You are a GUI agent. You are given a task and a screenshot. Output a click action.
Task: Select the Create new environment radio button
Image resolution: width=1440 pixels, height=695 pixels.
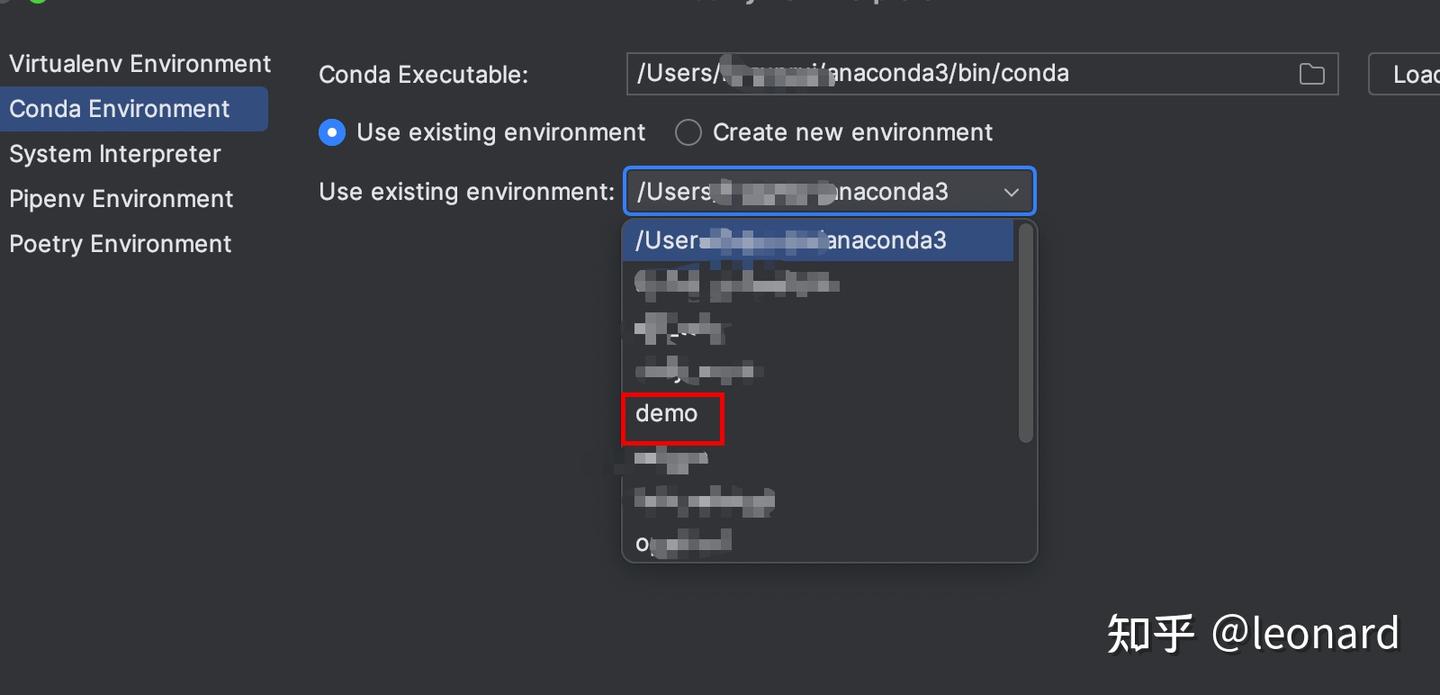[688, 132]
